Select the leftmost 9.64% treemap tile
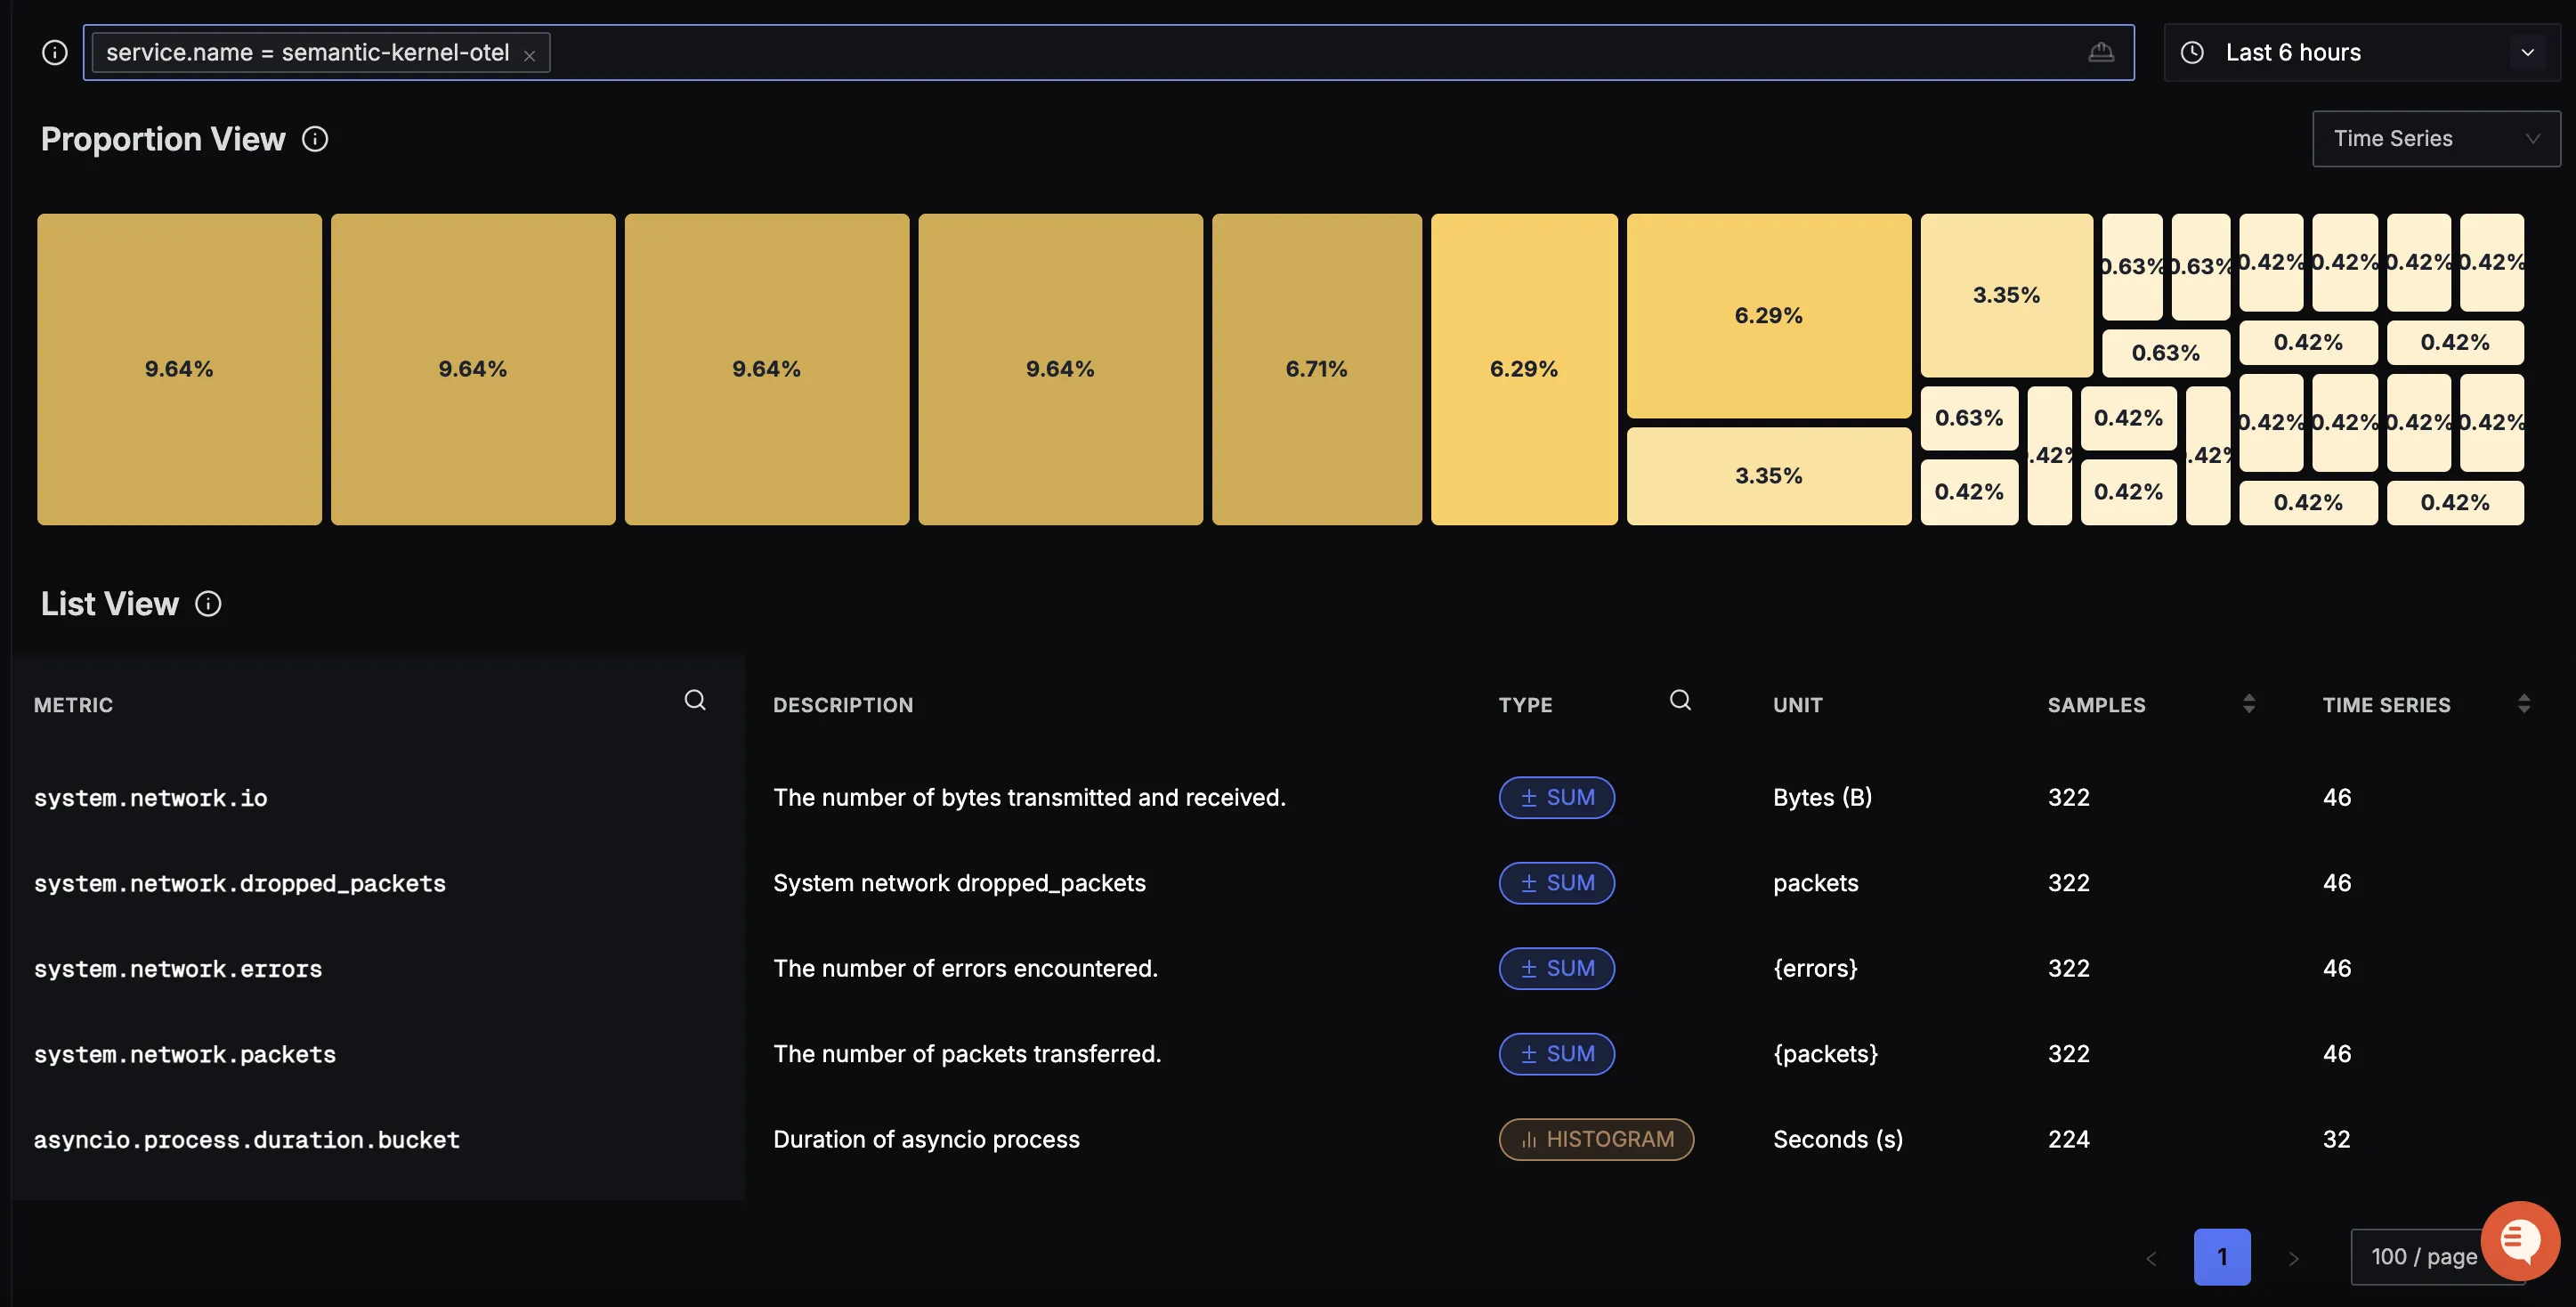Image resolution: width=2576 pixels, height=1307 pixels. pyautogui.click(x=179, y=368)
